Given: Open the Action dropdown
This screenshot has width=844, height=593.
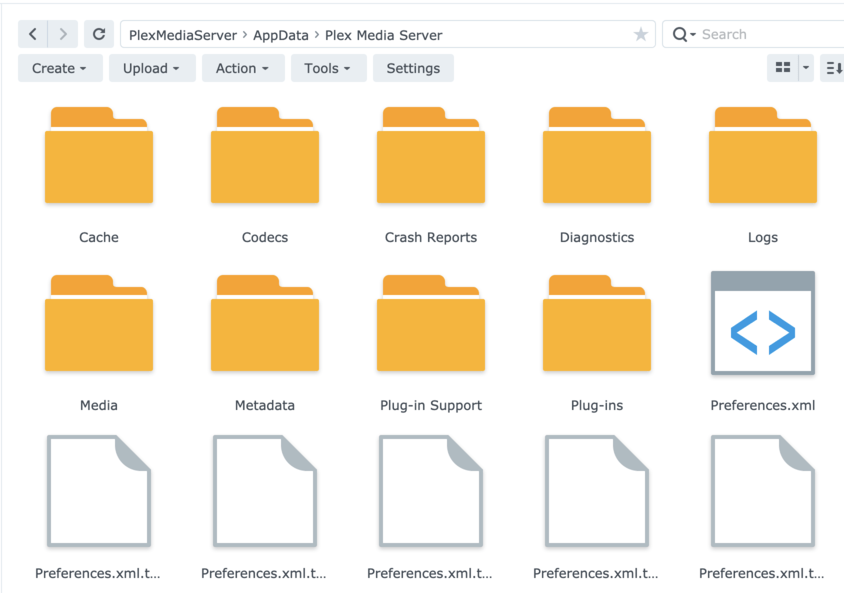Looking at the screenshot, I should 243,68.
